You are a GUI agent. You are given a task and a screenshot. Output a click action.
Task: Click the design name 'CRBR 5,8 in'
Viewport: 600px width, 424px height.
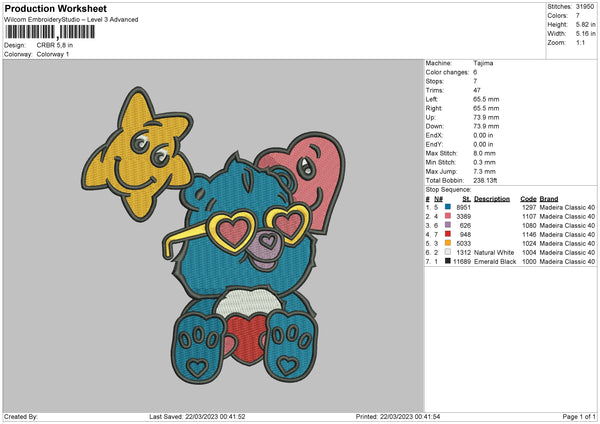[x=55, y=45]
